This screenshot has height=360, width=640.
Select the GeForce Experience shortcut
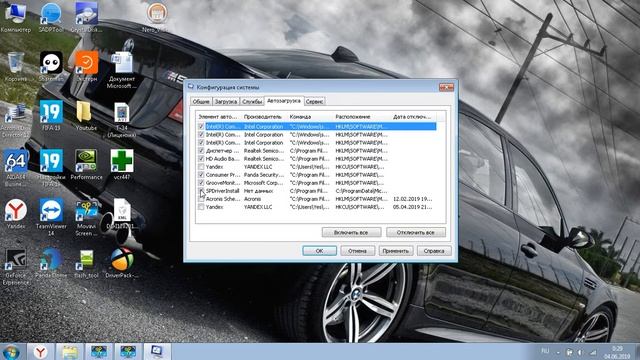pyautogui.click(x=16, y=267)
